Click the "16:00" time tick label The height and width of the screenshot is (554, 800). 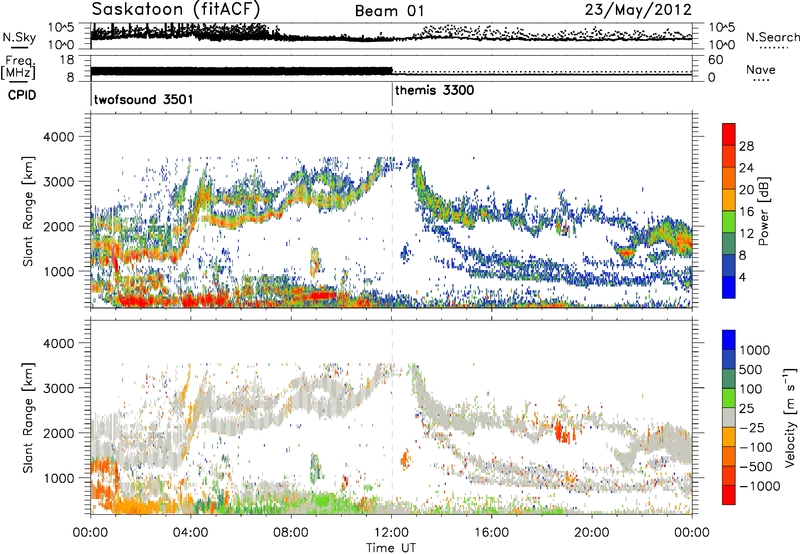click(491, 533)
